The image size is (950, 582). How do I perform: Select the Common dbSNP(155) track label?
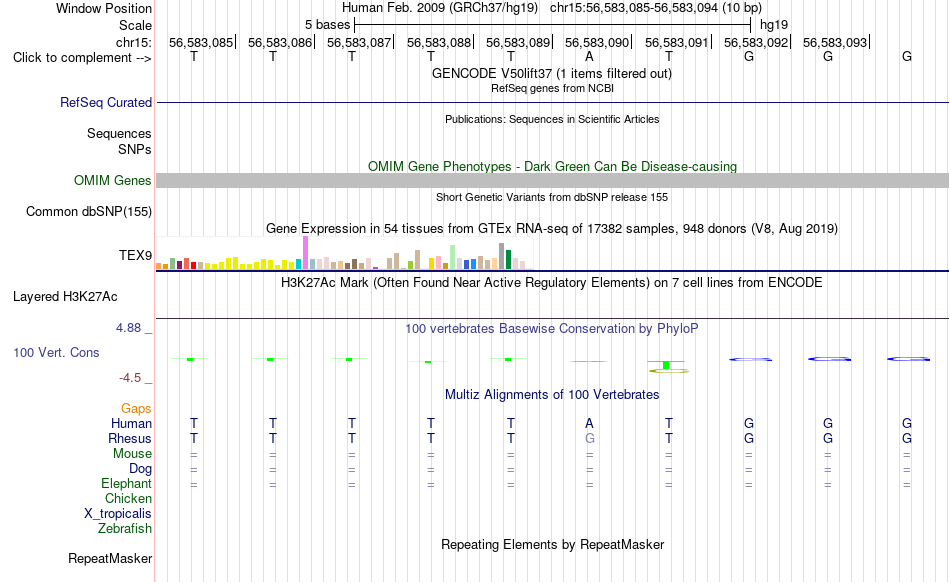pyautogui.click(x=88, y=211)
